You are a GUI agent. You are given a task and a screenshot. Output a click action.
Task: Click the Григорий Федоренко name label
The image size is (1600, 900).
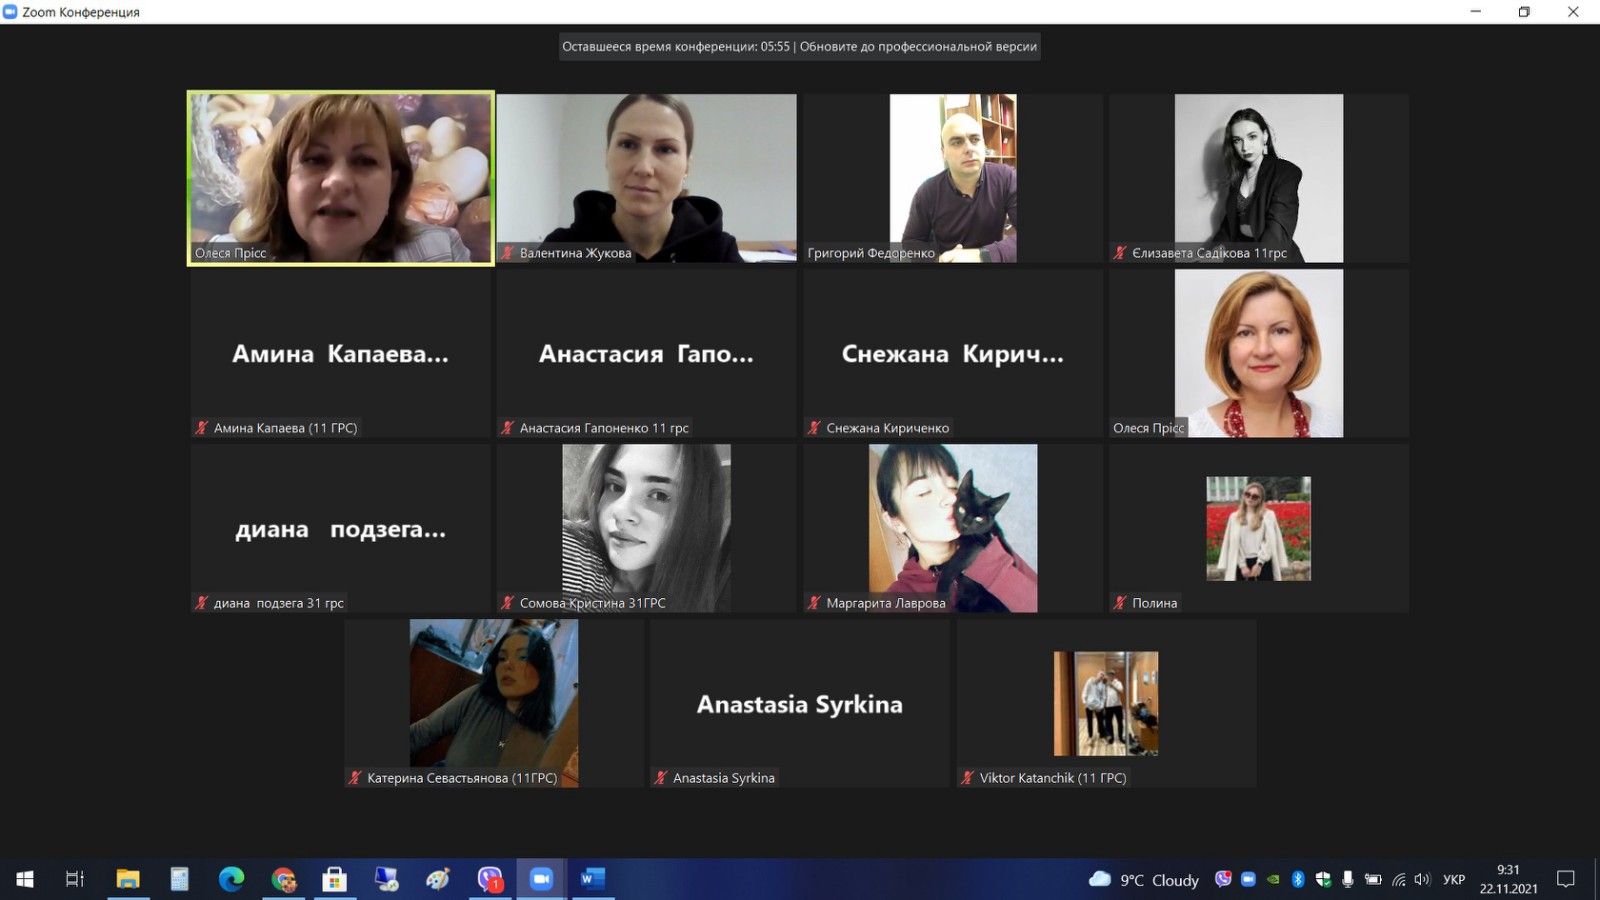[x=871, y=253]
